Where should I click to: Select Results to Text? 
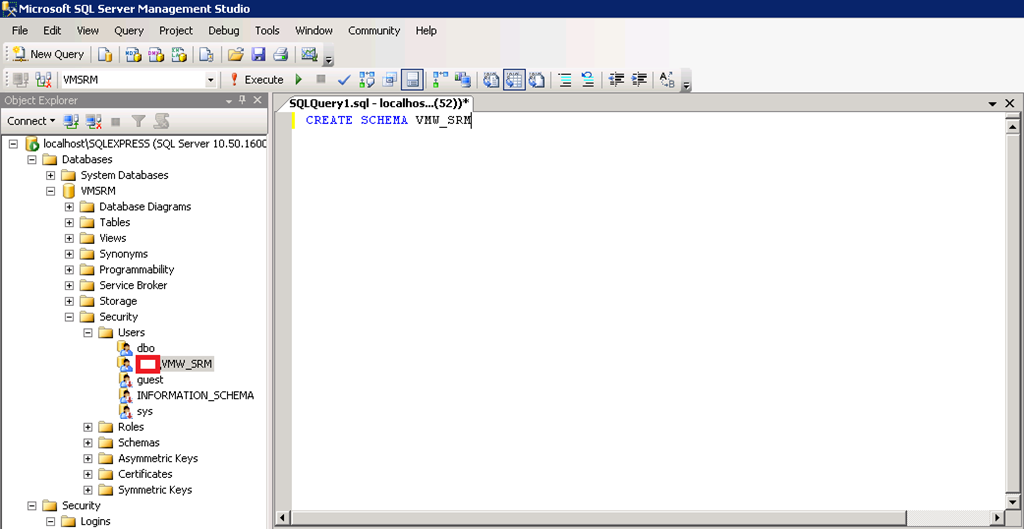[x=491, y=80]
